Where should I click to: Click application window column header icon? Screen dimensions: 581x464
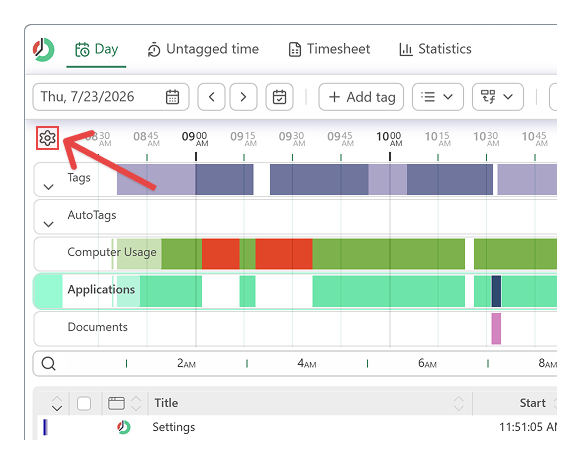point(116,403)
